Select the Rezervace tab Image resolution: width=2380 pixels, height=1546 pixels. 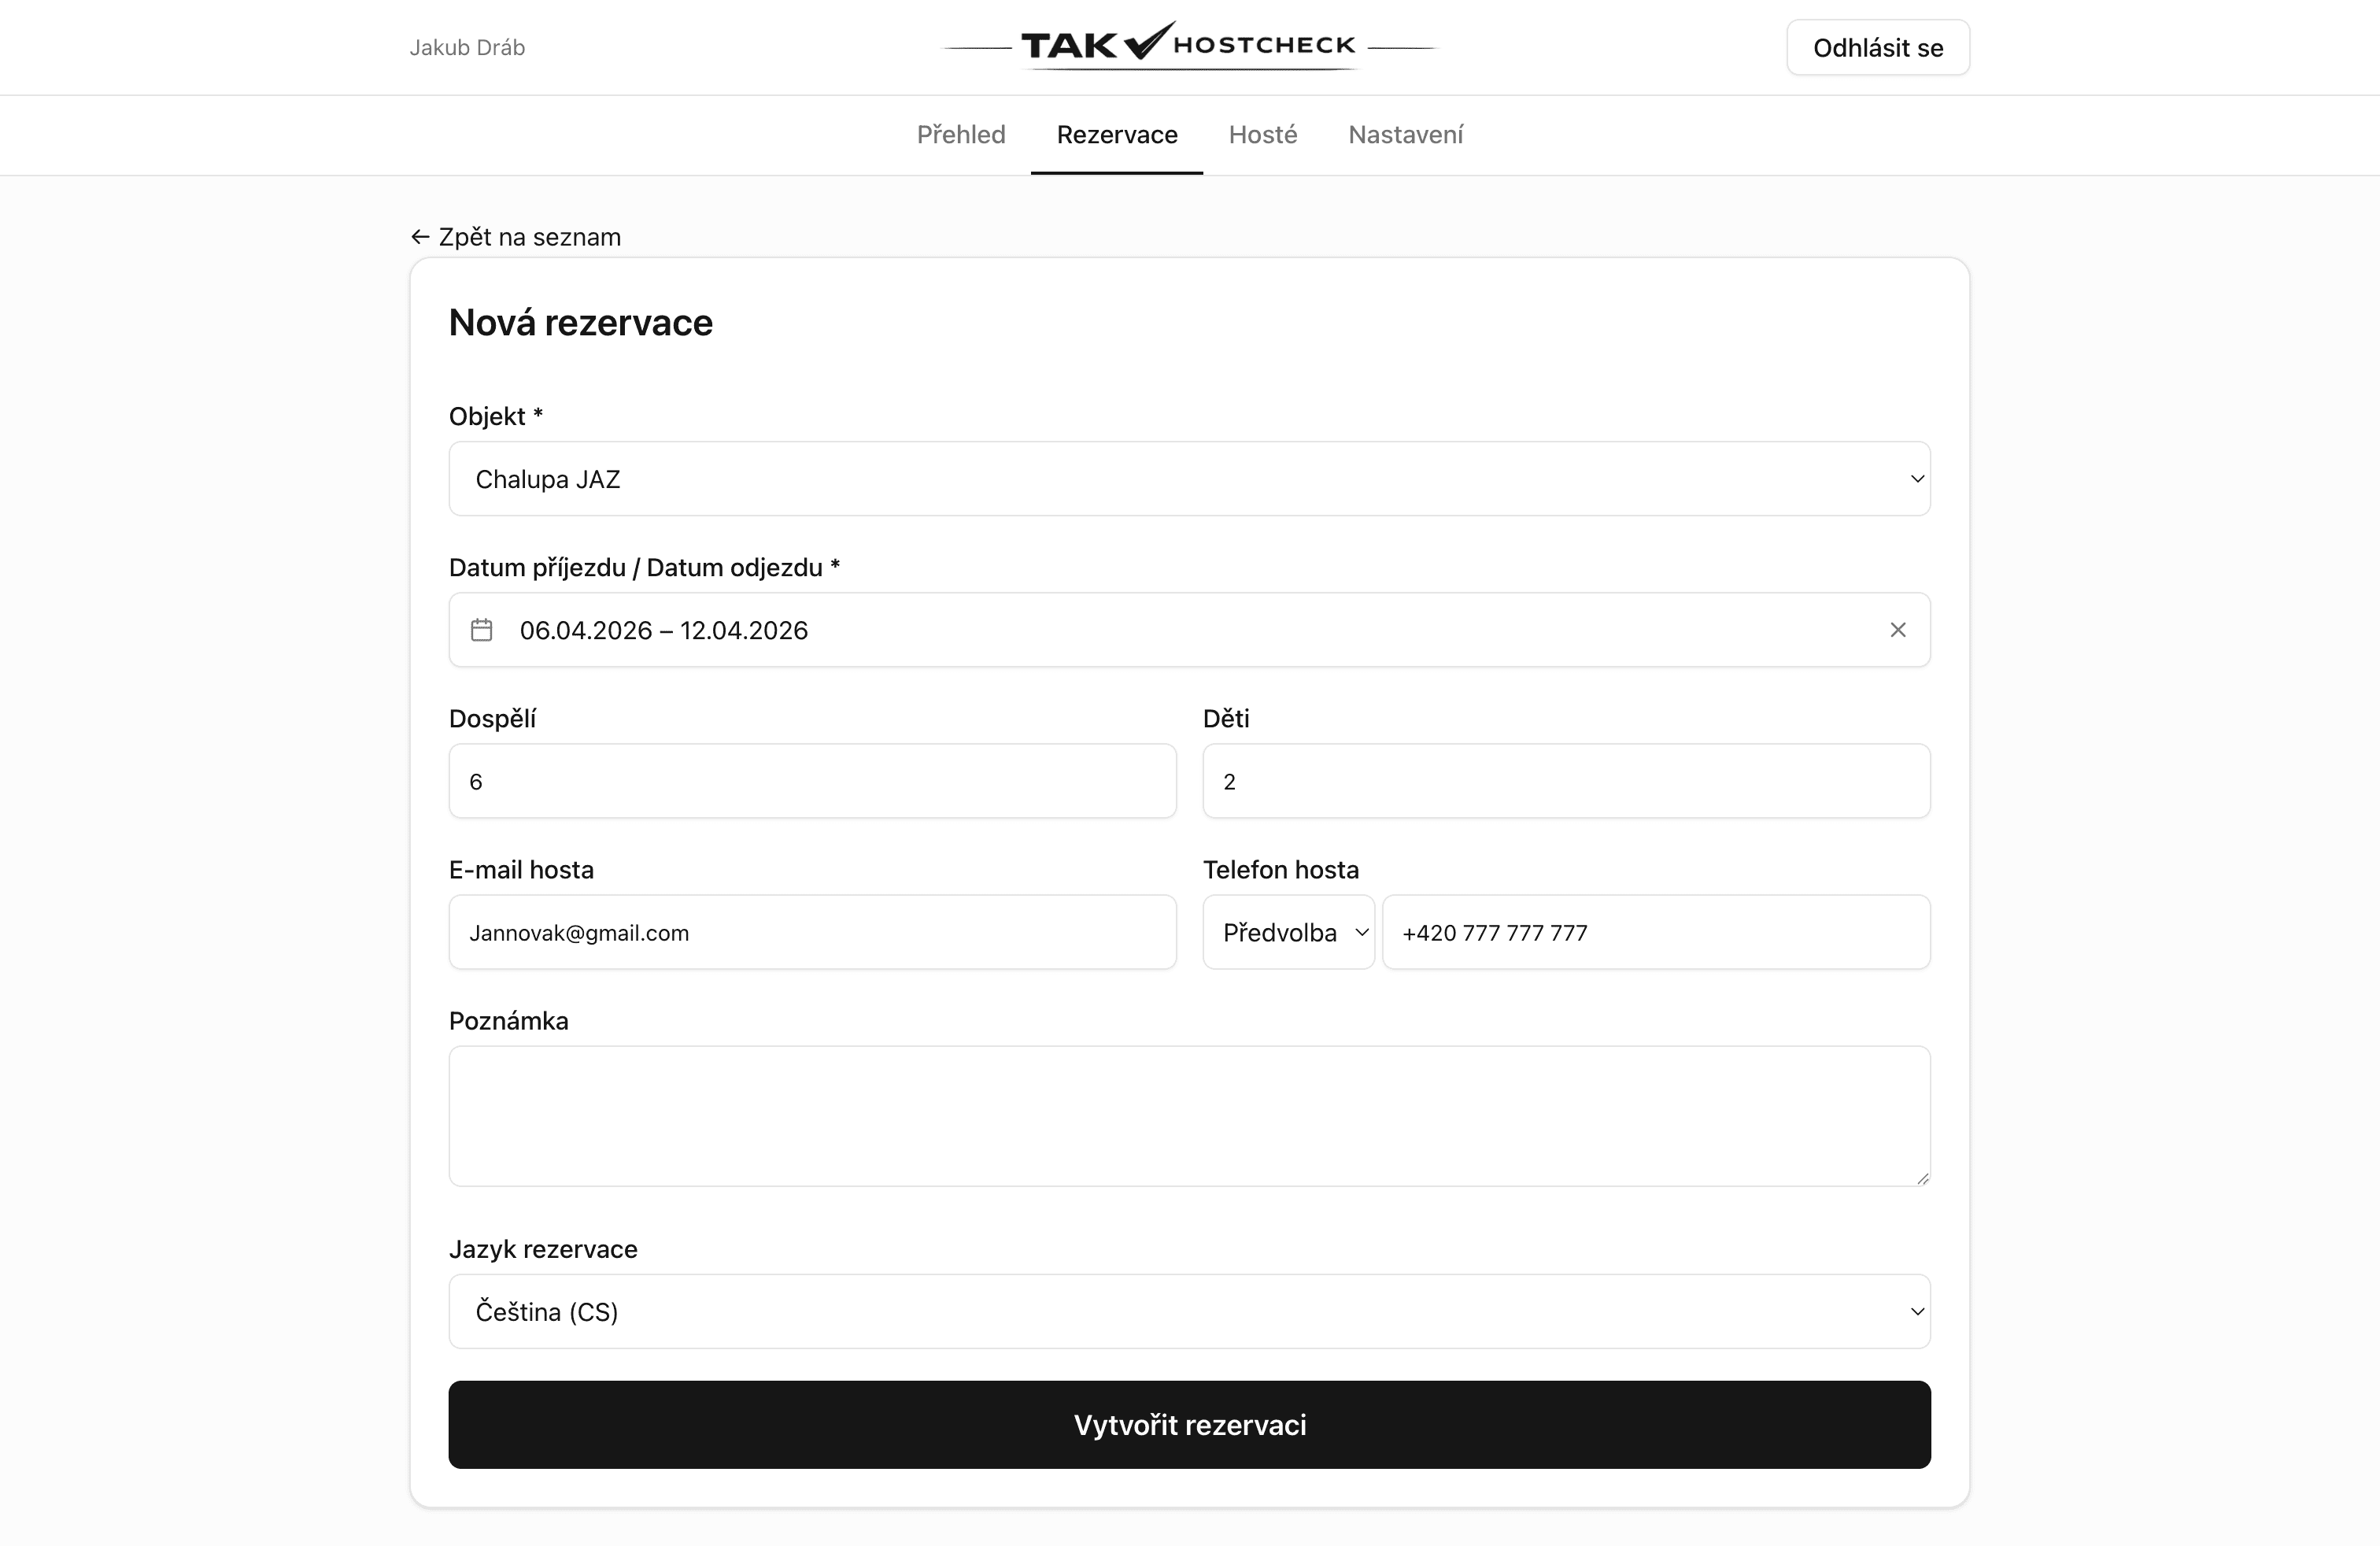point(1117,135)
